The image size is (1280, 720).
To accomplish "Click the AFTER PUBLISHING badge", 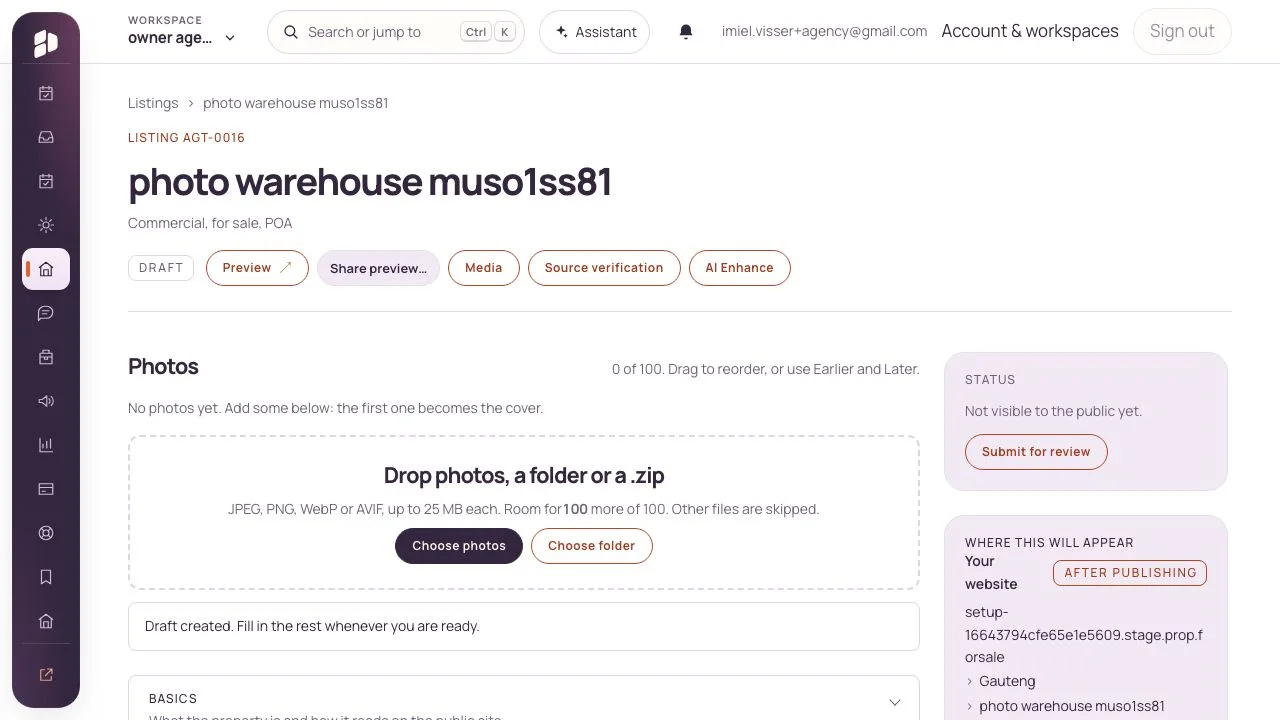I will point(1130,573).
